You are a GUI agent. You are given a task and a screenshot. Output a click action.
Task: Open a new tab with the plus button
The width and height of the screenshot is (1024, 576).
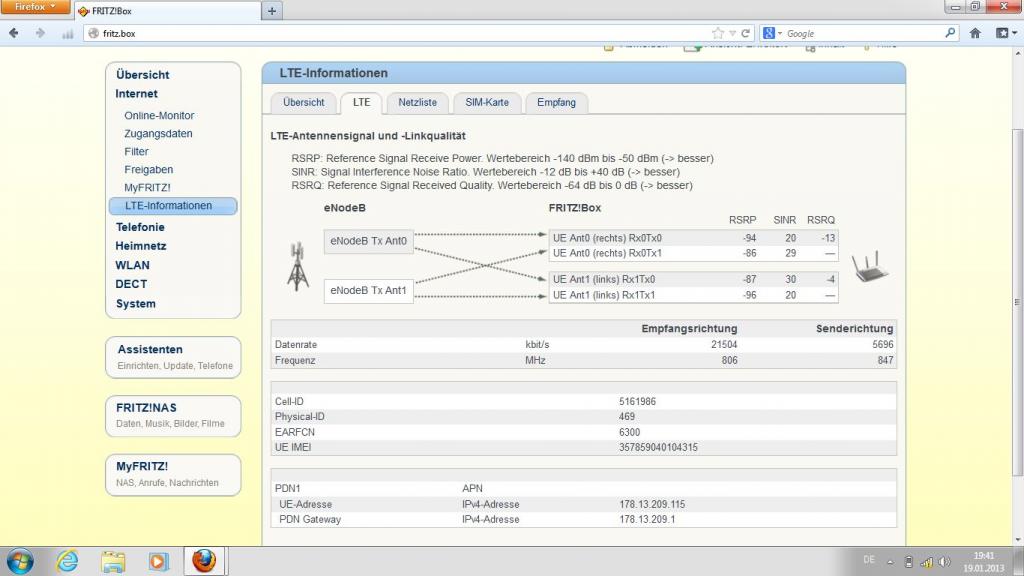272,10
